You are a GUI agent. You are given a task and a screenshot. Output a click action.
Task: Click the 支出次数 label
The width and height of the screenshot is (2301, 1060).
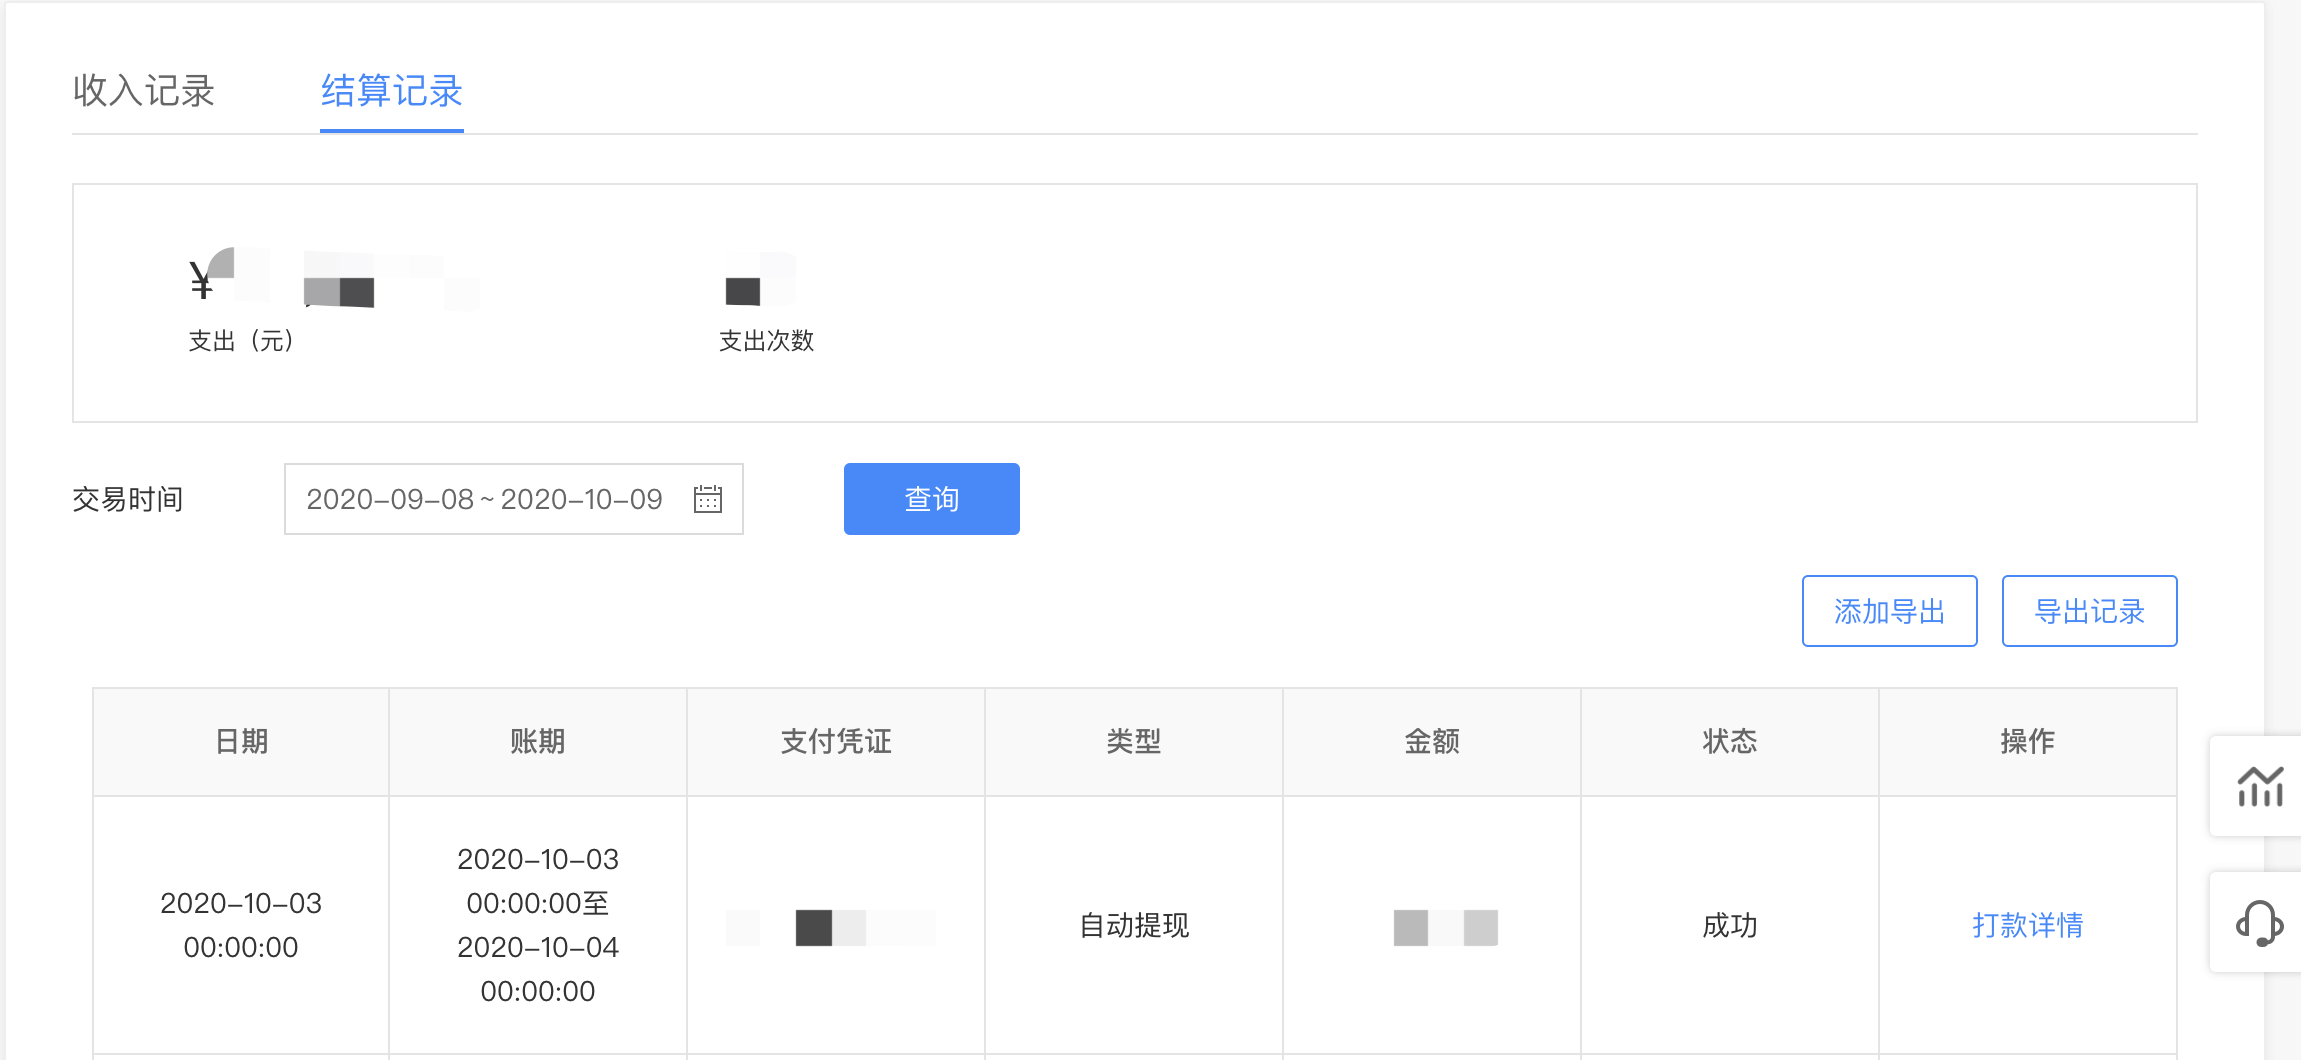[x=767, y=341]
